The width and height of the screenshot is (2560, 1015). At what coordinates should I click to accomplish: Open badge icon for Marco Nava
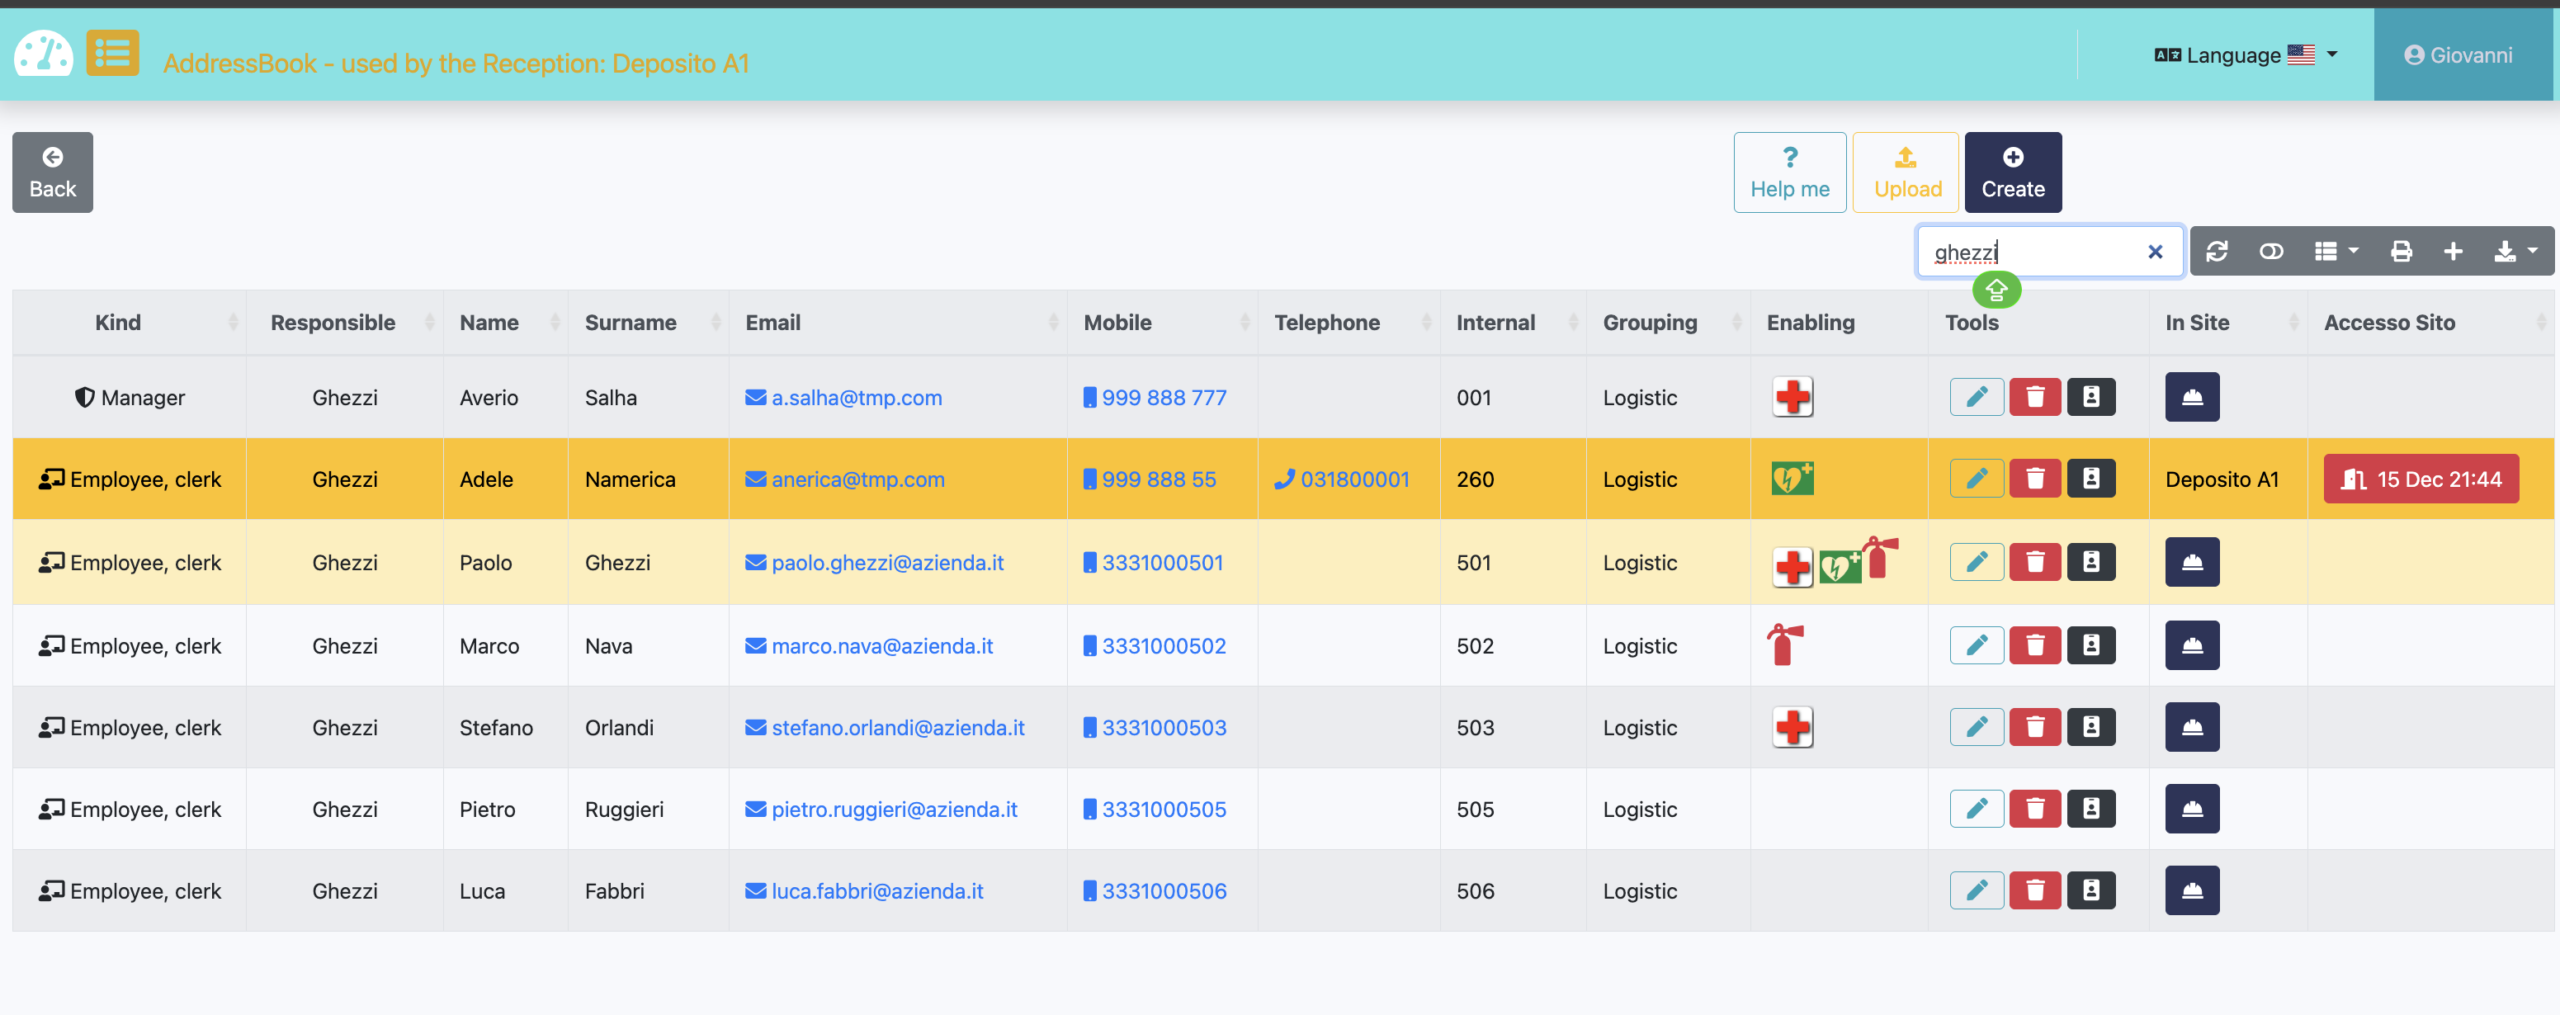[x=2091, y=646]
